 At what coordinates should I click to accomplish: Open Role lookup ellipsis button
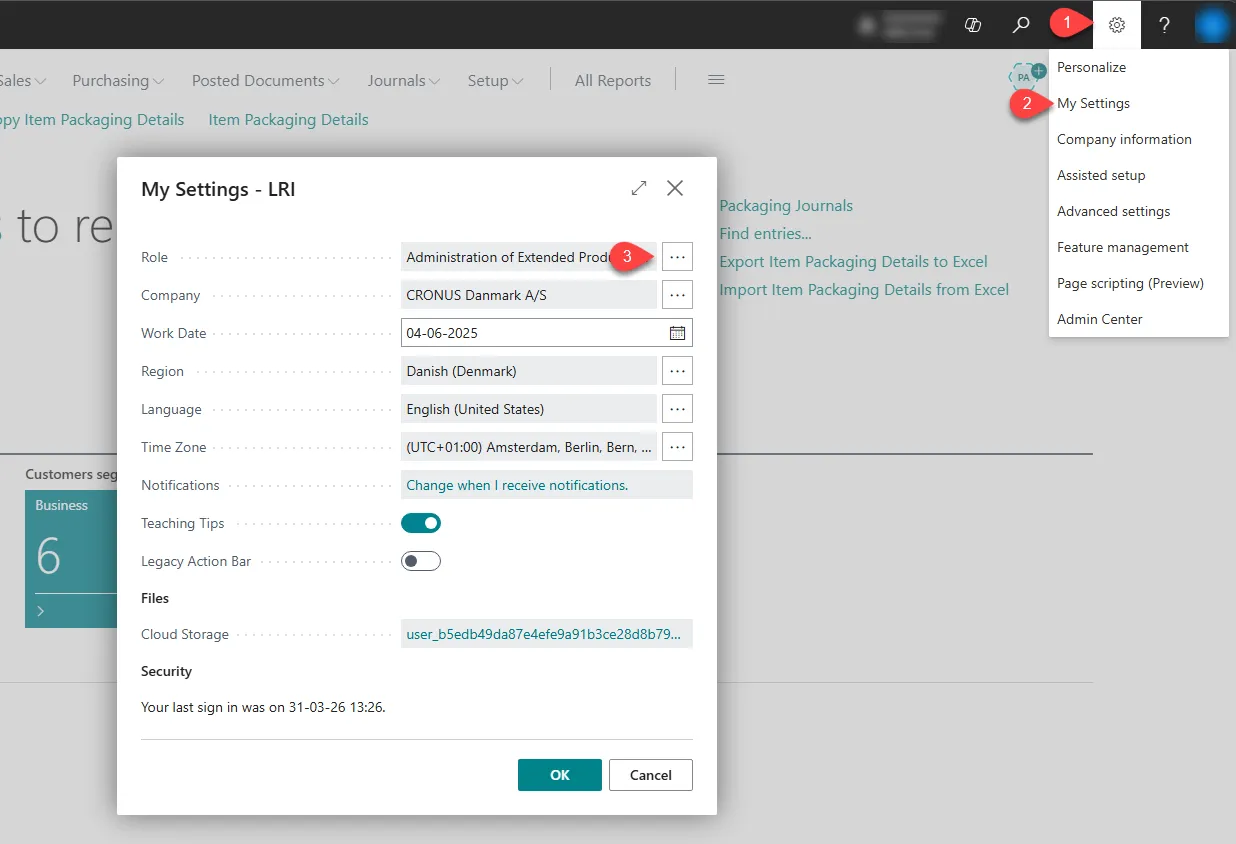pyautogui.click(x=677, y=257)
